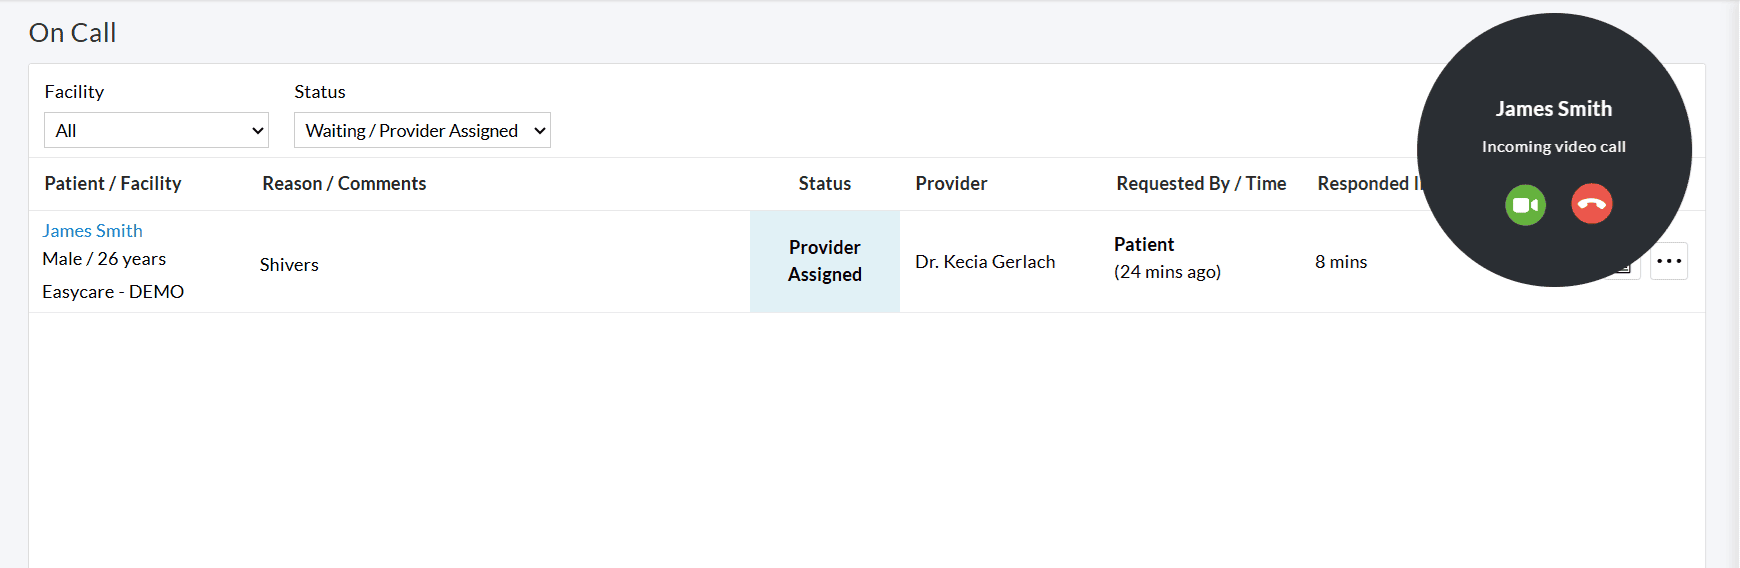Click the Patient / Facility column header
This screenshot has height=568, width=1740.
click(113, 184)
